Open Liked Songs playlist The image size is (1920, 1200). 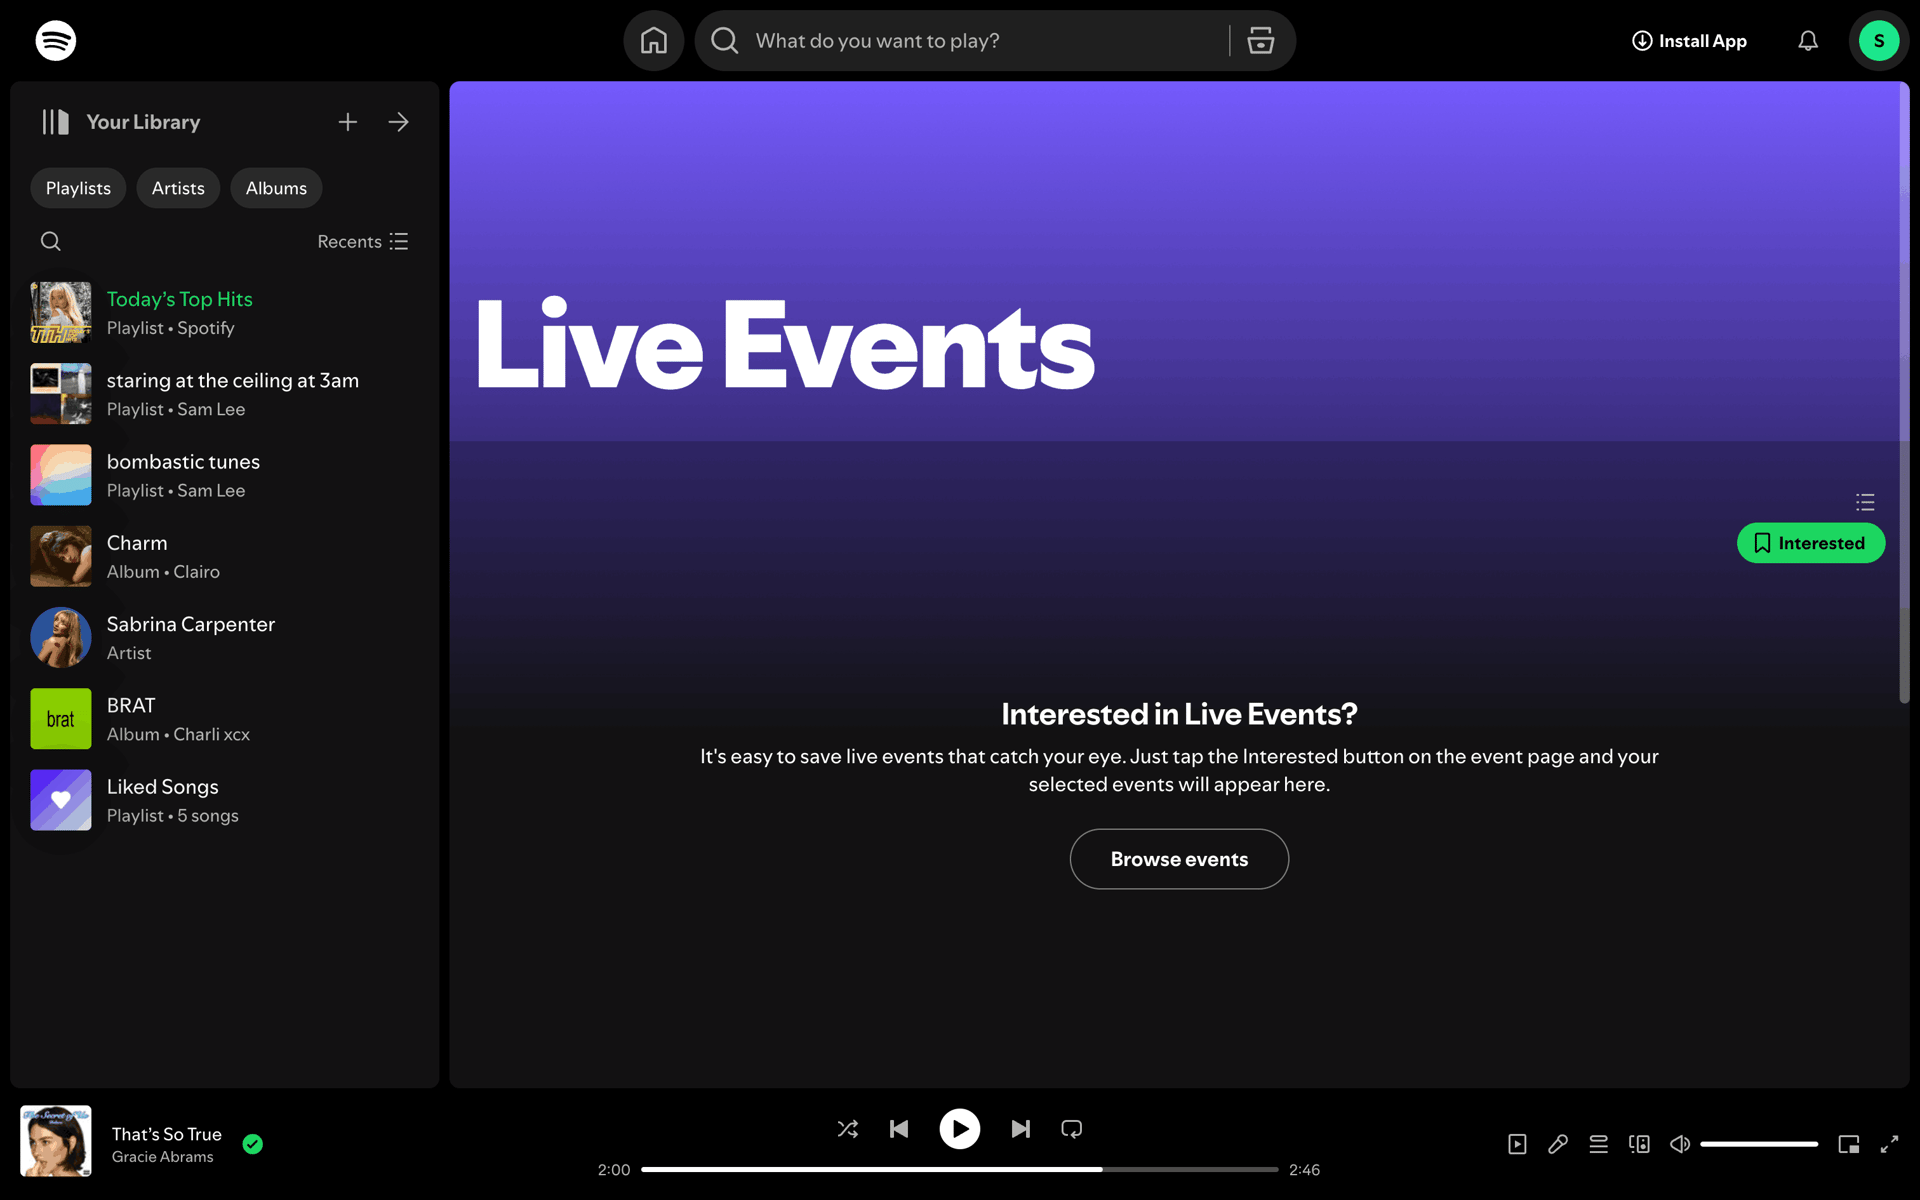click(225, 800)
